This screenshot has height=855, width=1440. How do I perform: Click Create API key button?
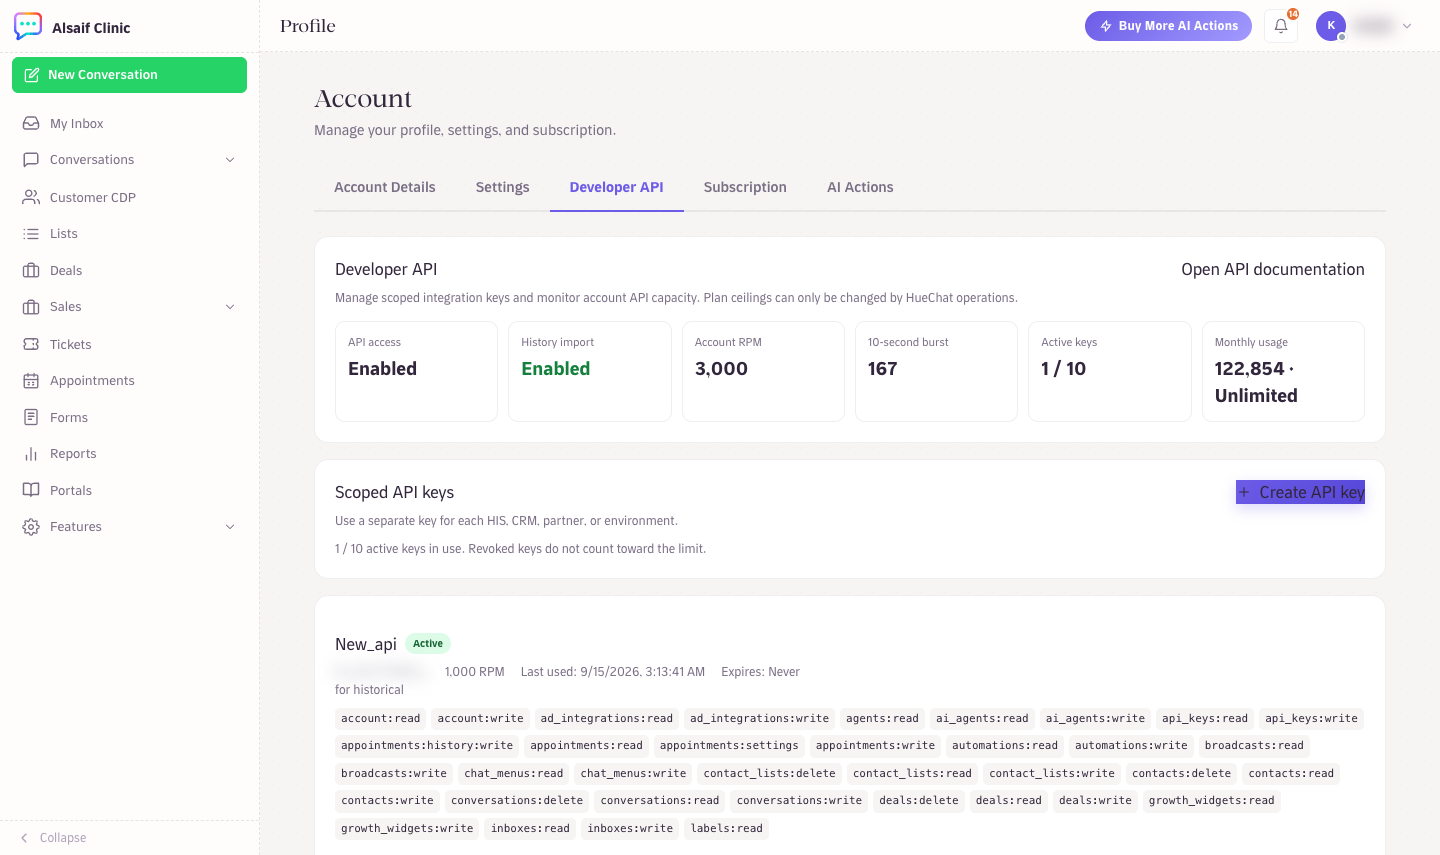[1300, 492]
